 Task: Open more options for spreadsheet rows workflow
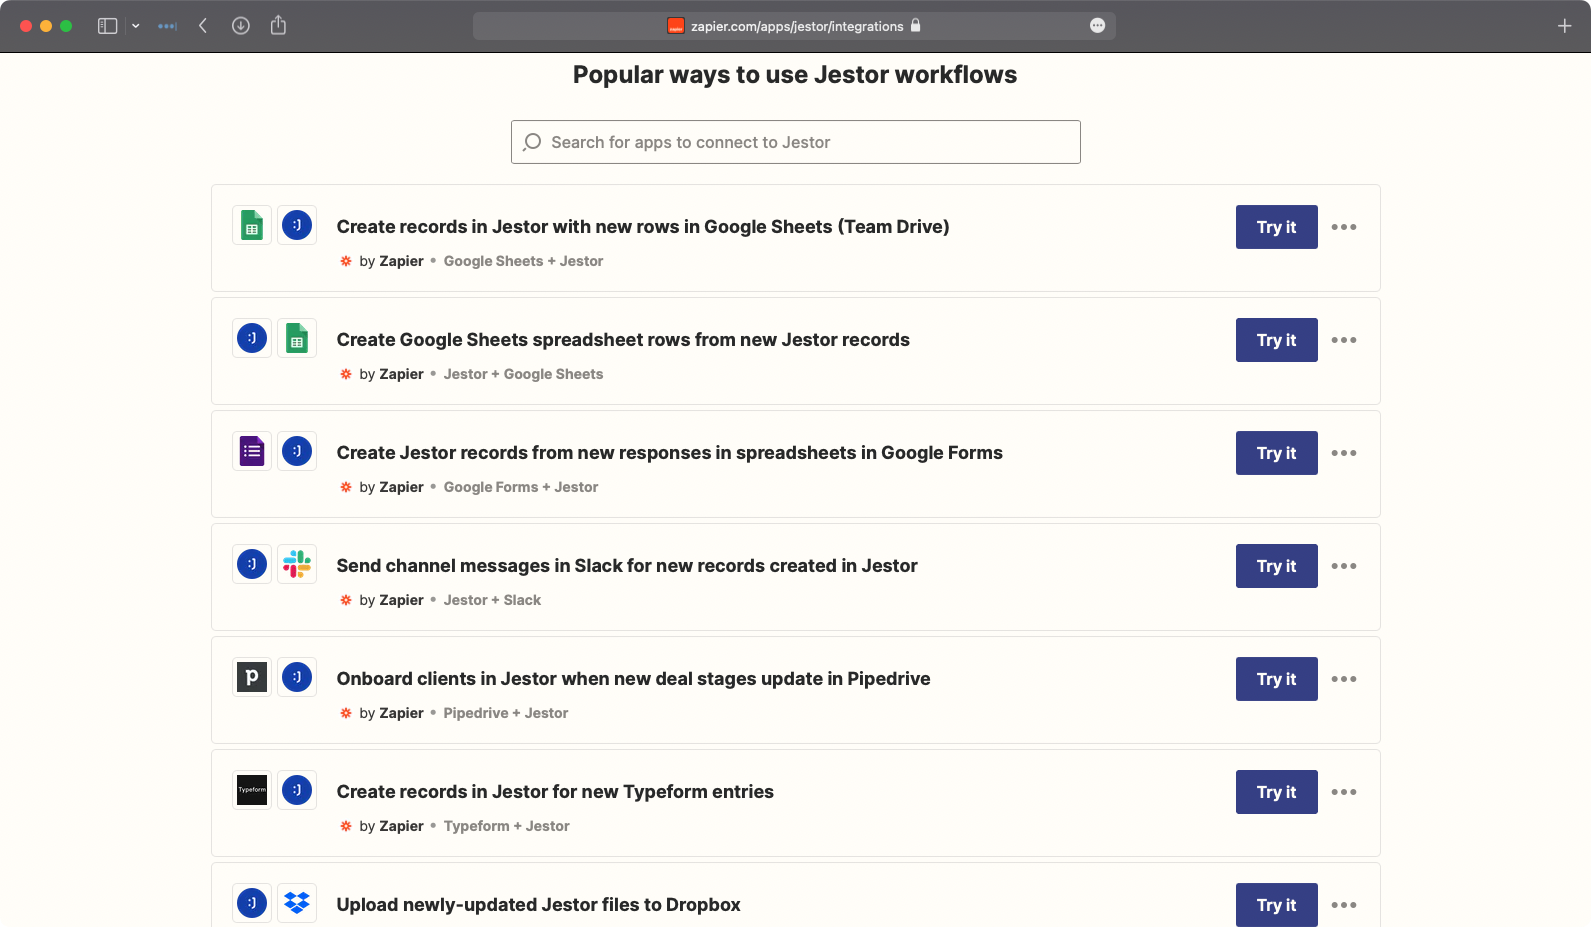point(1344,340)
